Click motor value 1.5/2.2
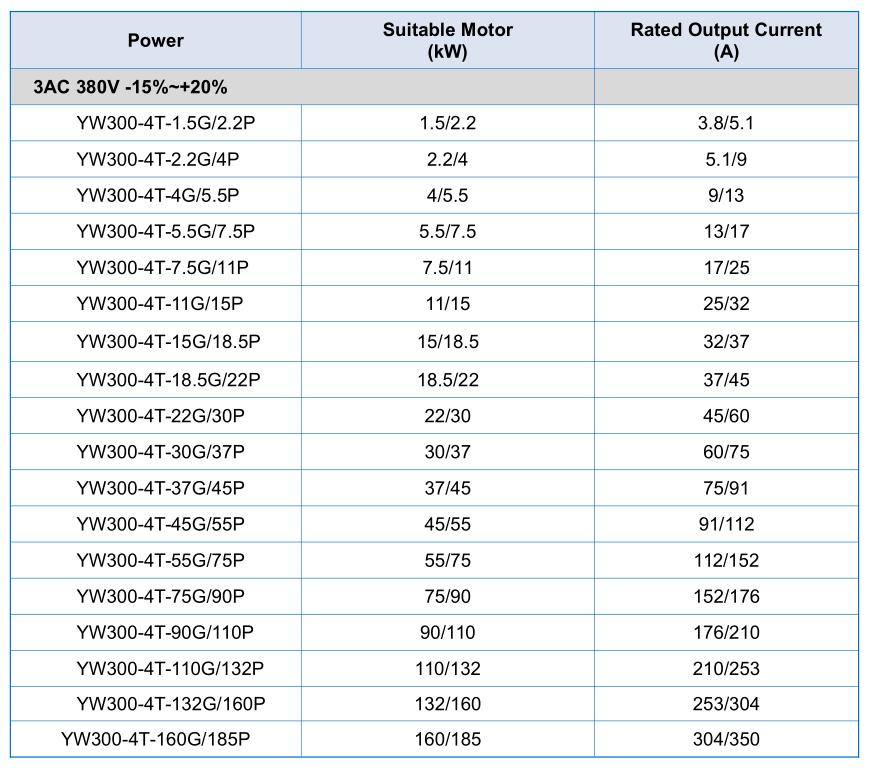 (x=448, y=123)
